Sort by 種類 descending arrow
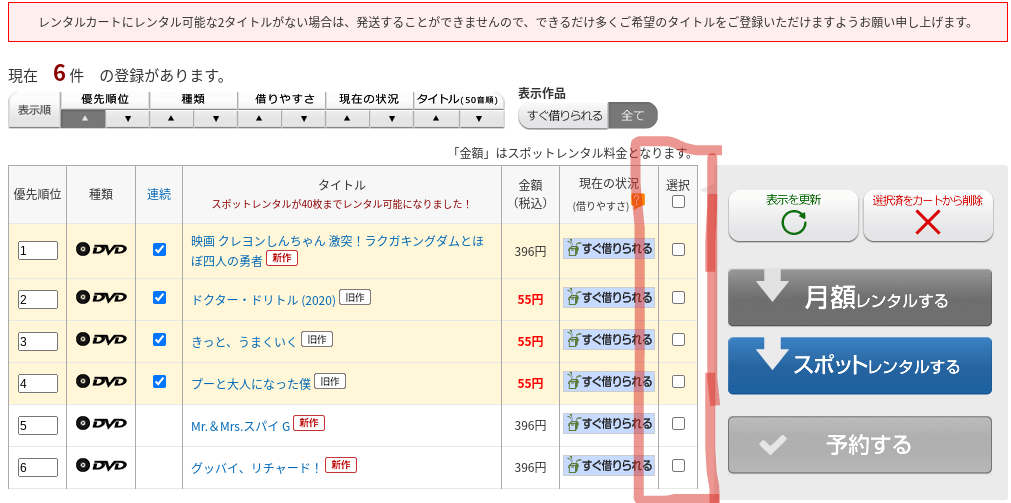1011x503 pixels. pyautogui.click(x=215, y=119)
